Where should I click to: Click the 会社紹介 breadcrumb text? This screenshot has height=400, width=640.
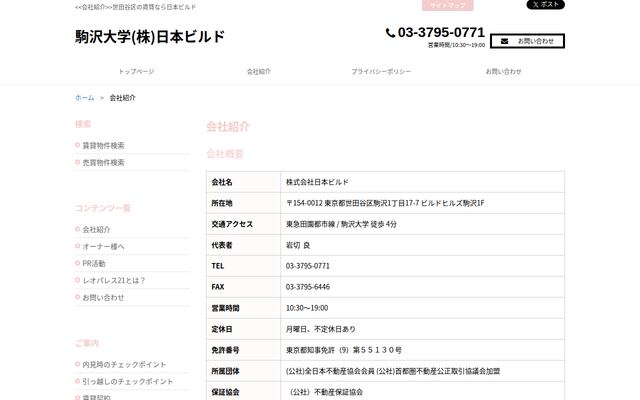pyautogui.click(x=122, y=98)
